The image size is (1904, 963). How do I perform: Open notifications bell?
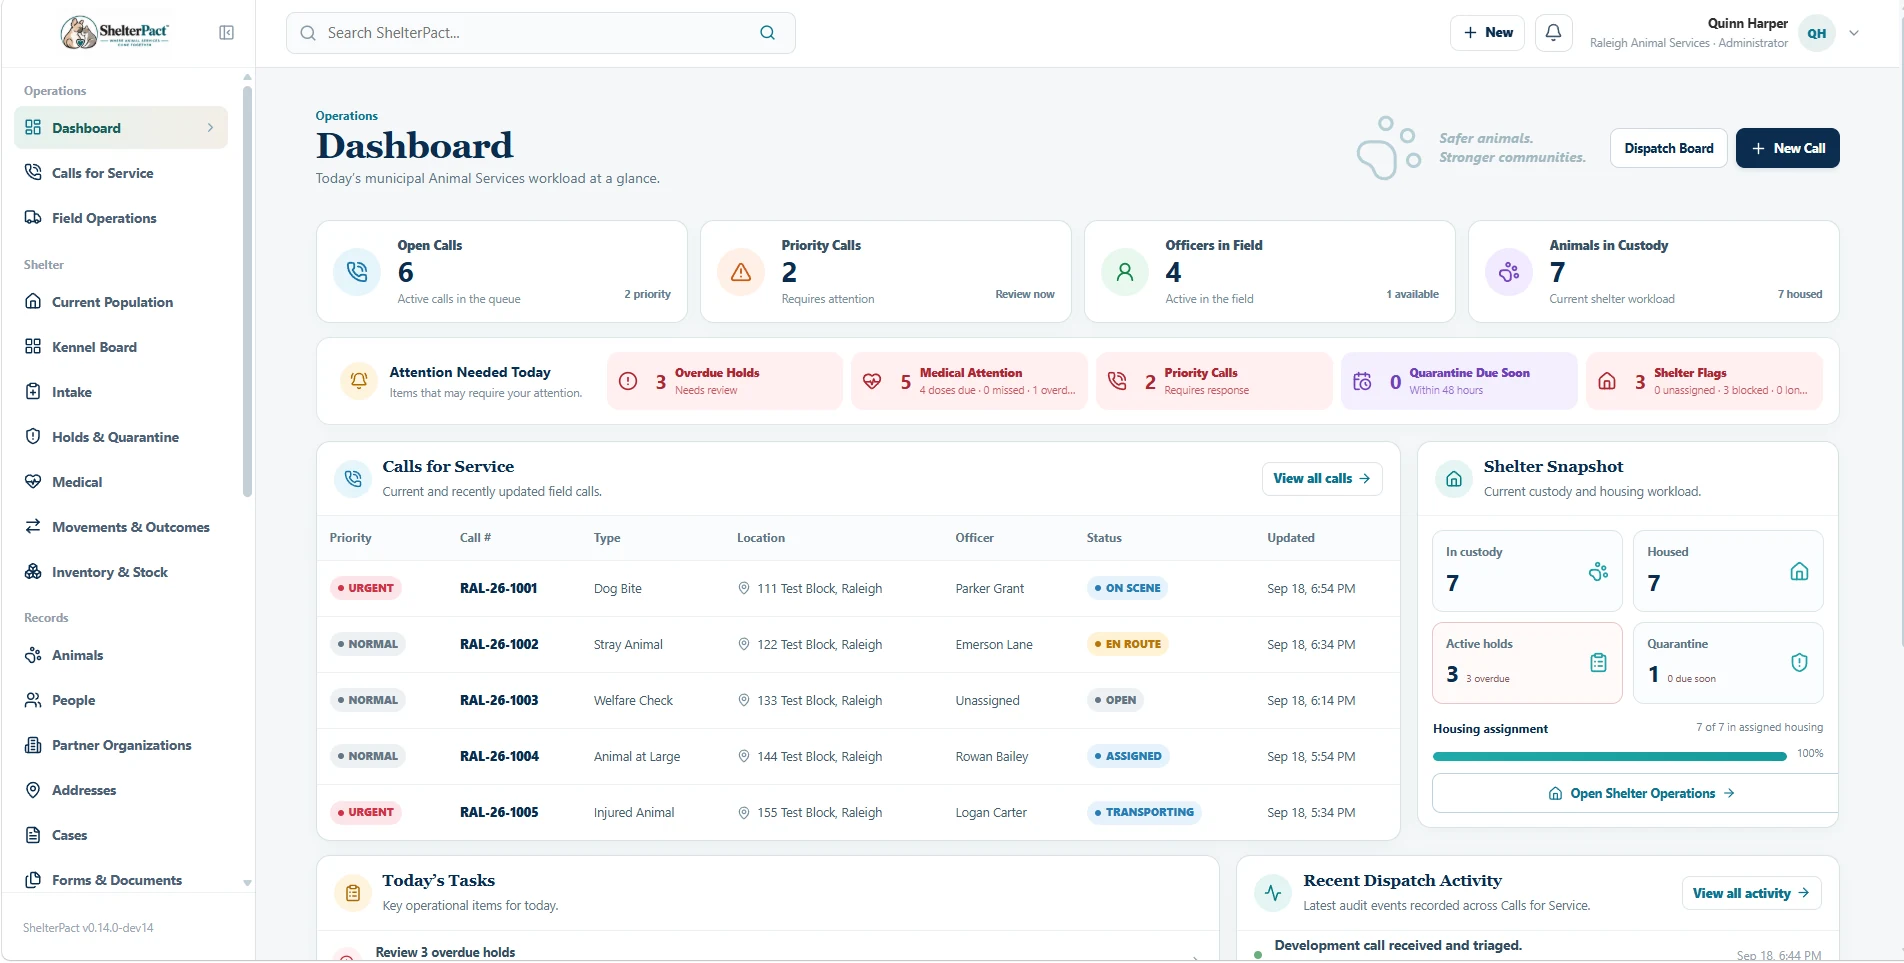tap(1553, 33)
